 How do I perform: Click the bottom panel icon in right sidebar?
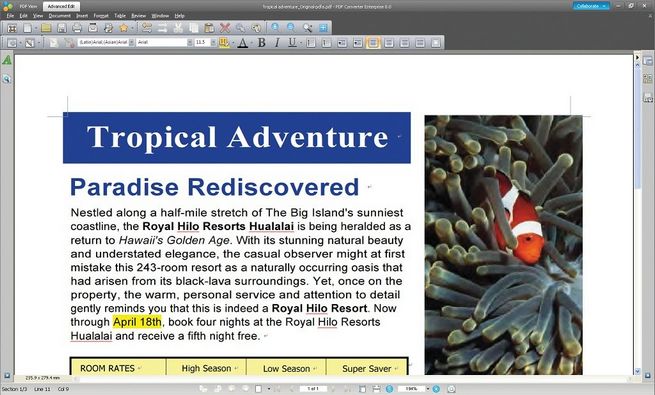point(648,98)
